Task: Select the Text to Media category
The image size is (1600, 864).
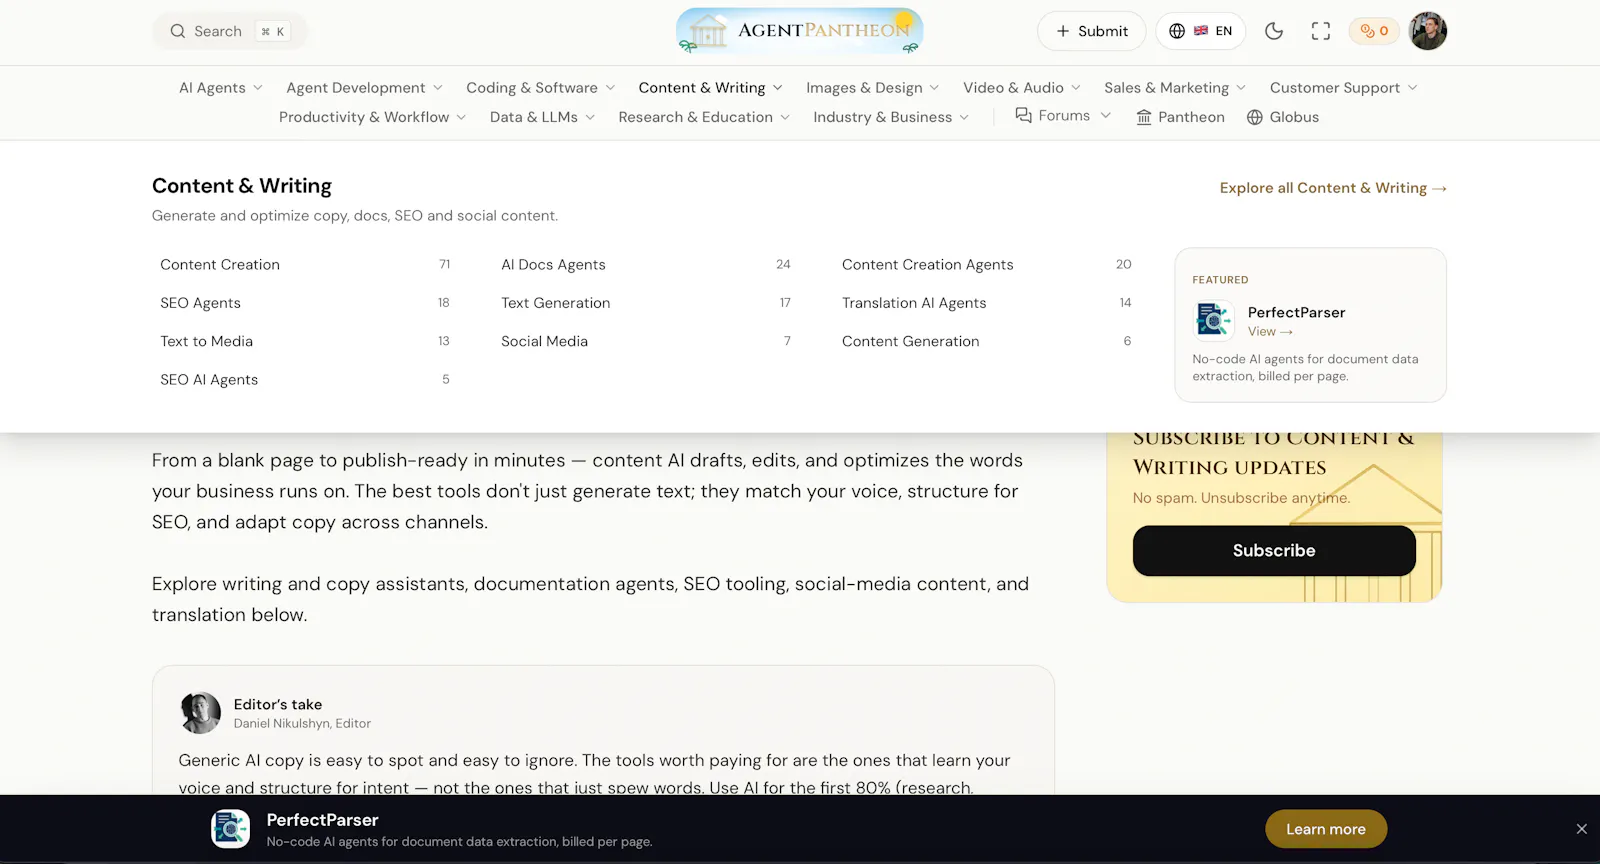Action: tap(305, 341)
